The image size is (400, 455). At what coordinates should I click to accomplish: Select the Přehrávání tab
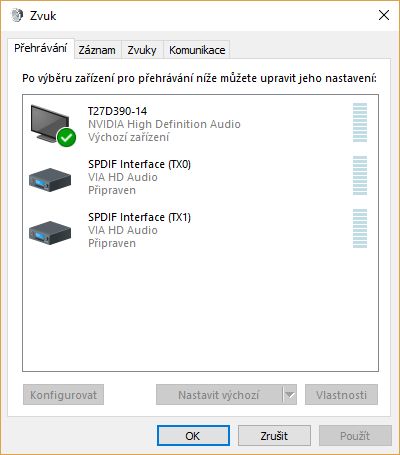click(x=41, y=48)
